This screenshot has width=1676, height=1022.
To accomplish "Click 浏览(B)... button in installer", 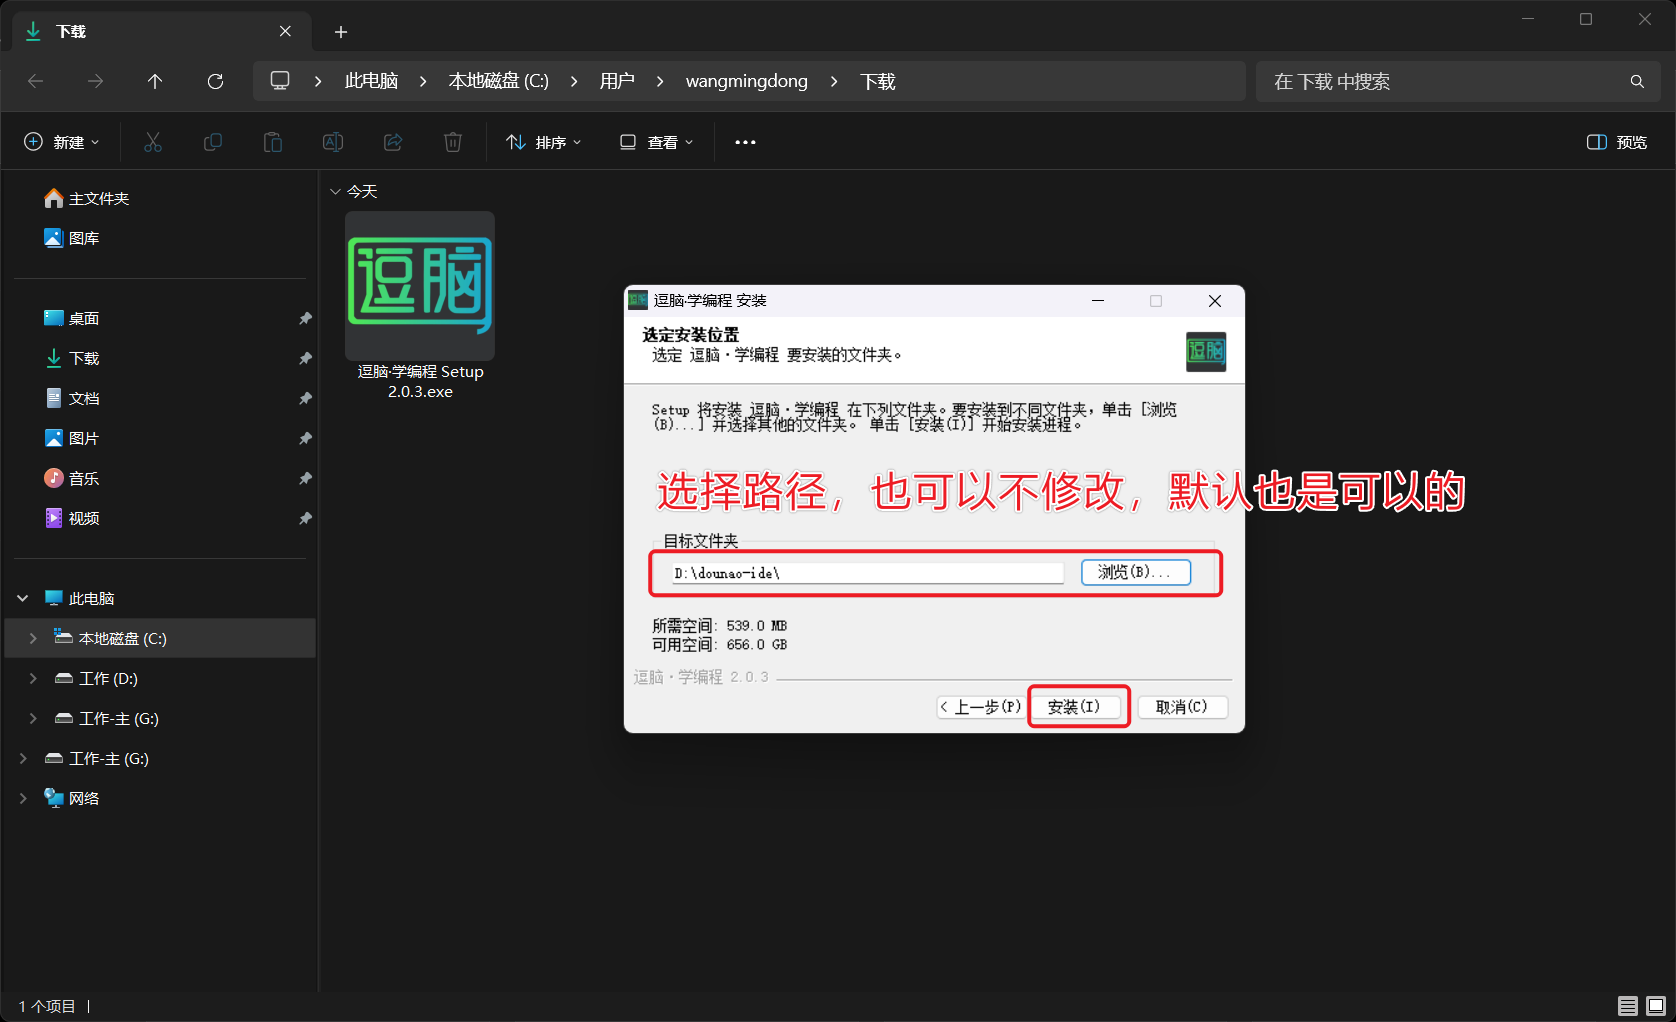I will tap(1136, 572).
